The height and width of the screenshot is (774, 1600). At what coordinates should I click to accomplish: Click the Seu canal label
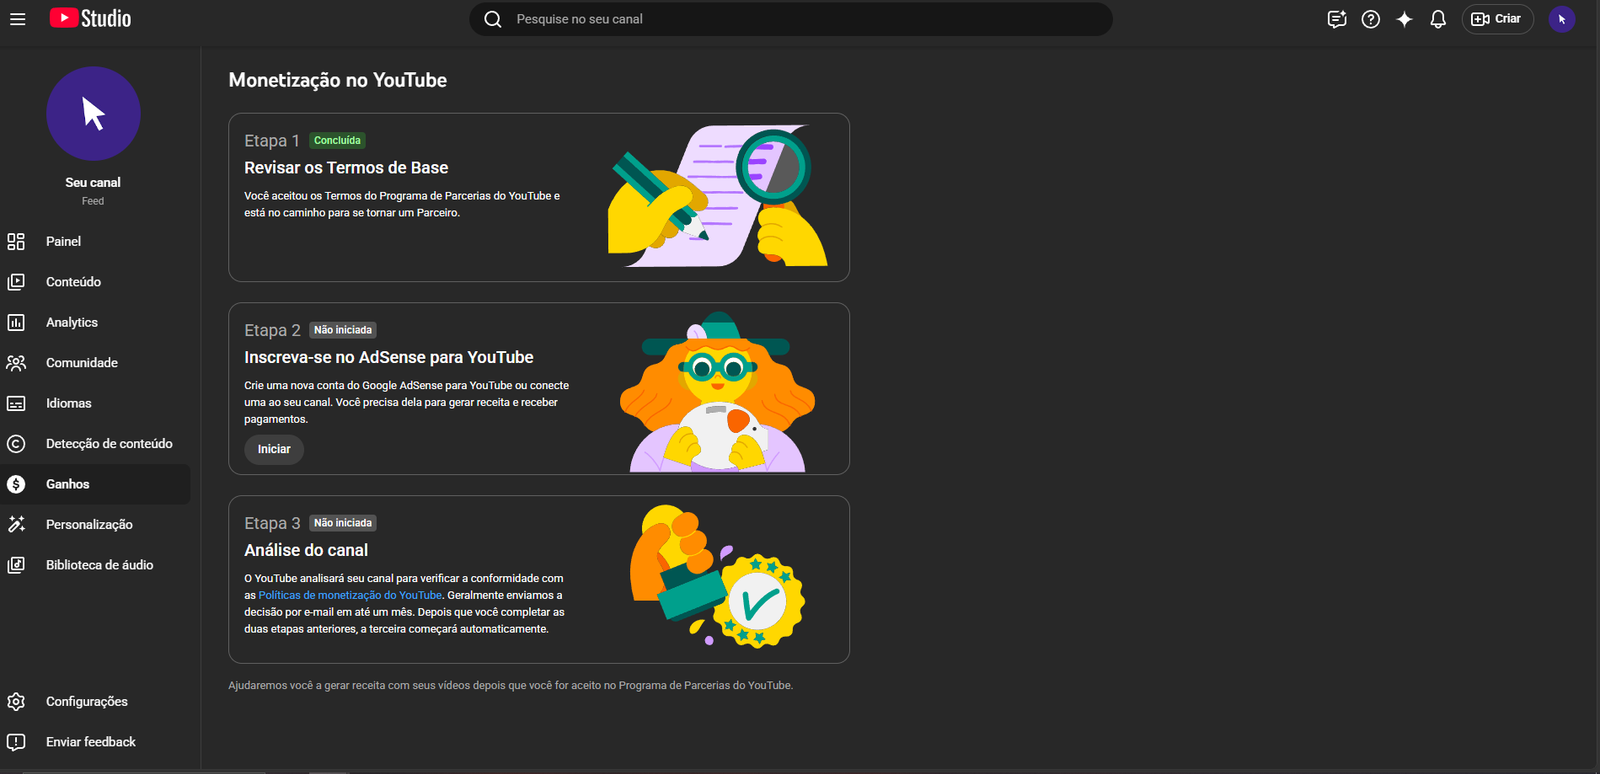tap(93, 182)
